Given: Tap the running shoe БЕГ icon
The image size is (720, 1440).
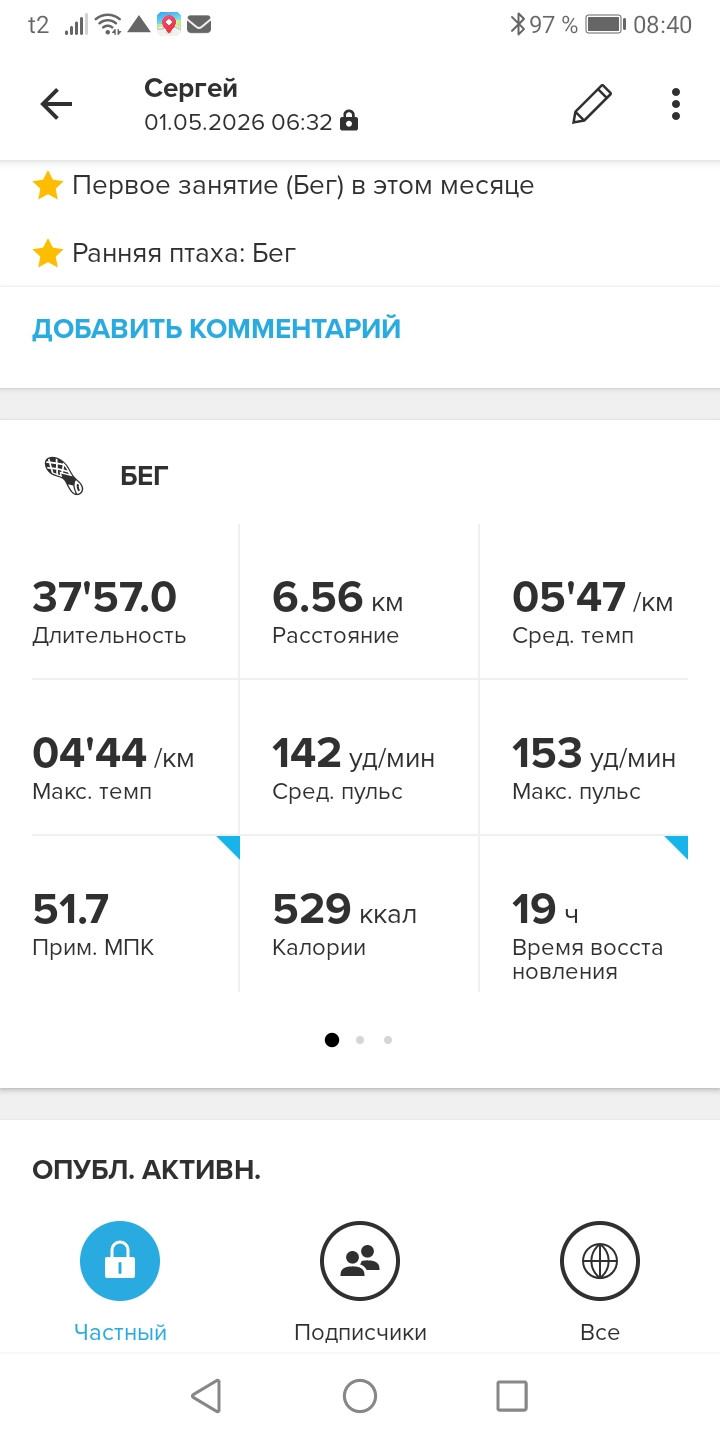Looking at the screenshot, I should click(x=64, y=475).
